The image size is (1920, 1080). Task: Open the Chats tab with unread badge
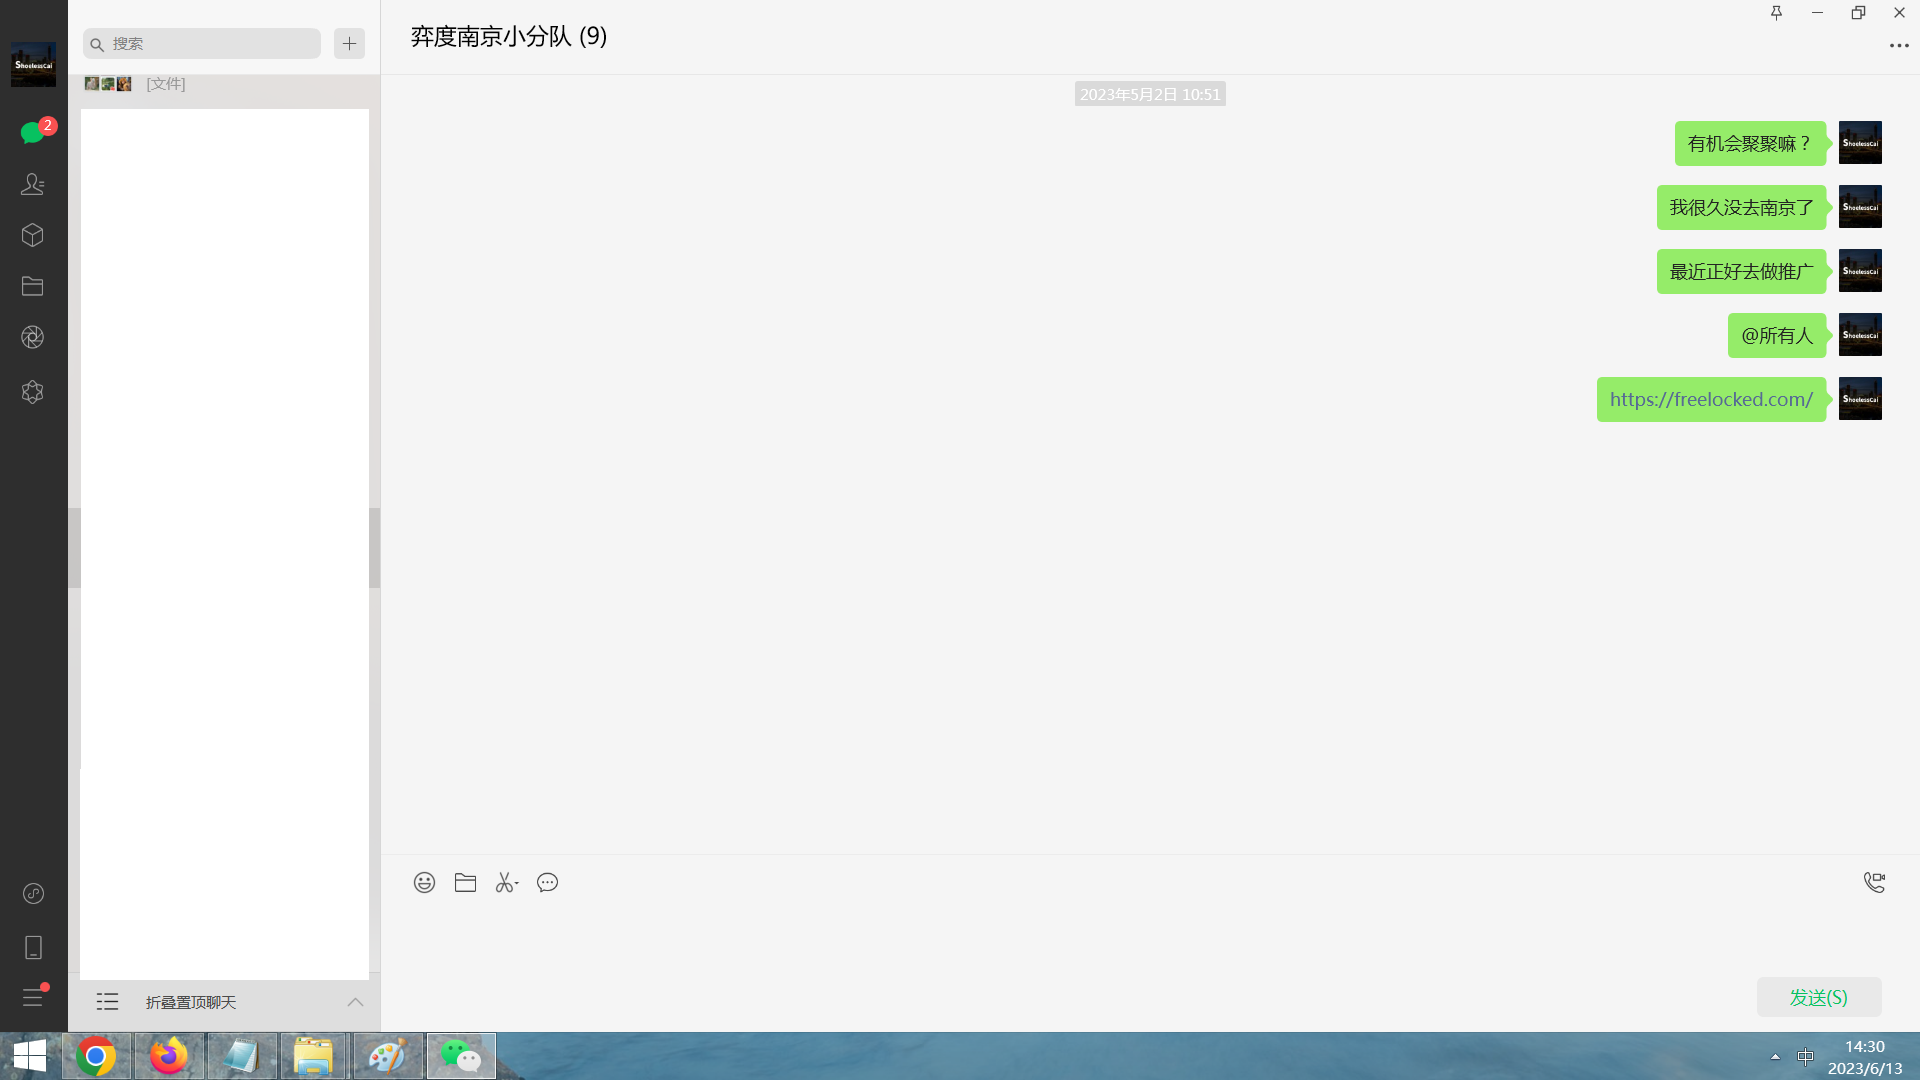point(33,132)
